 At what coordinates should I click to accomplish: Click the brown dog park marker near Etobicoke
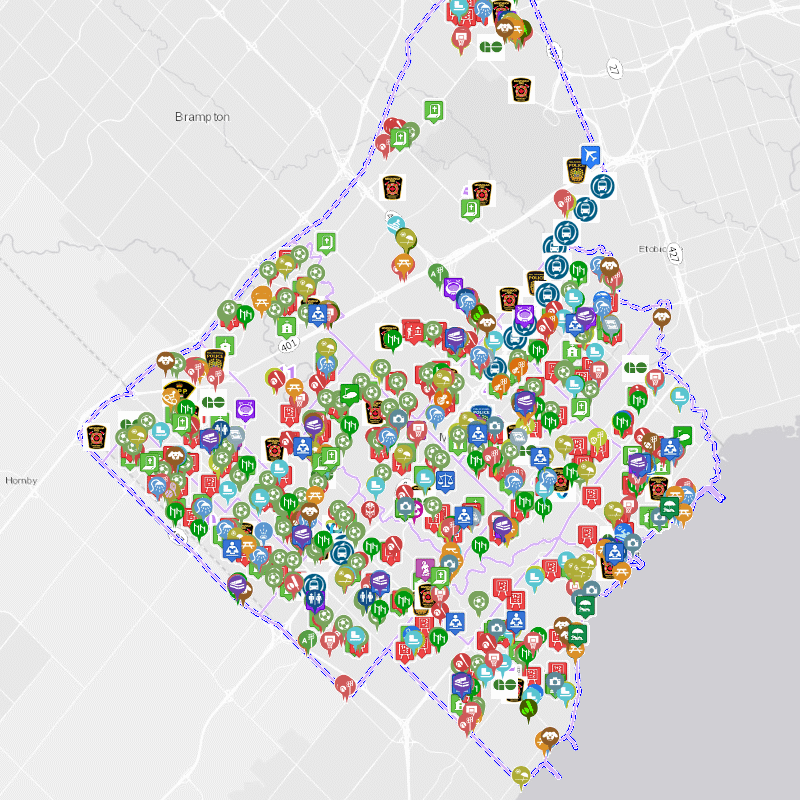pos(661,317)
